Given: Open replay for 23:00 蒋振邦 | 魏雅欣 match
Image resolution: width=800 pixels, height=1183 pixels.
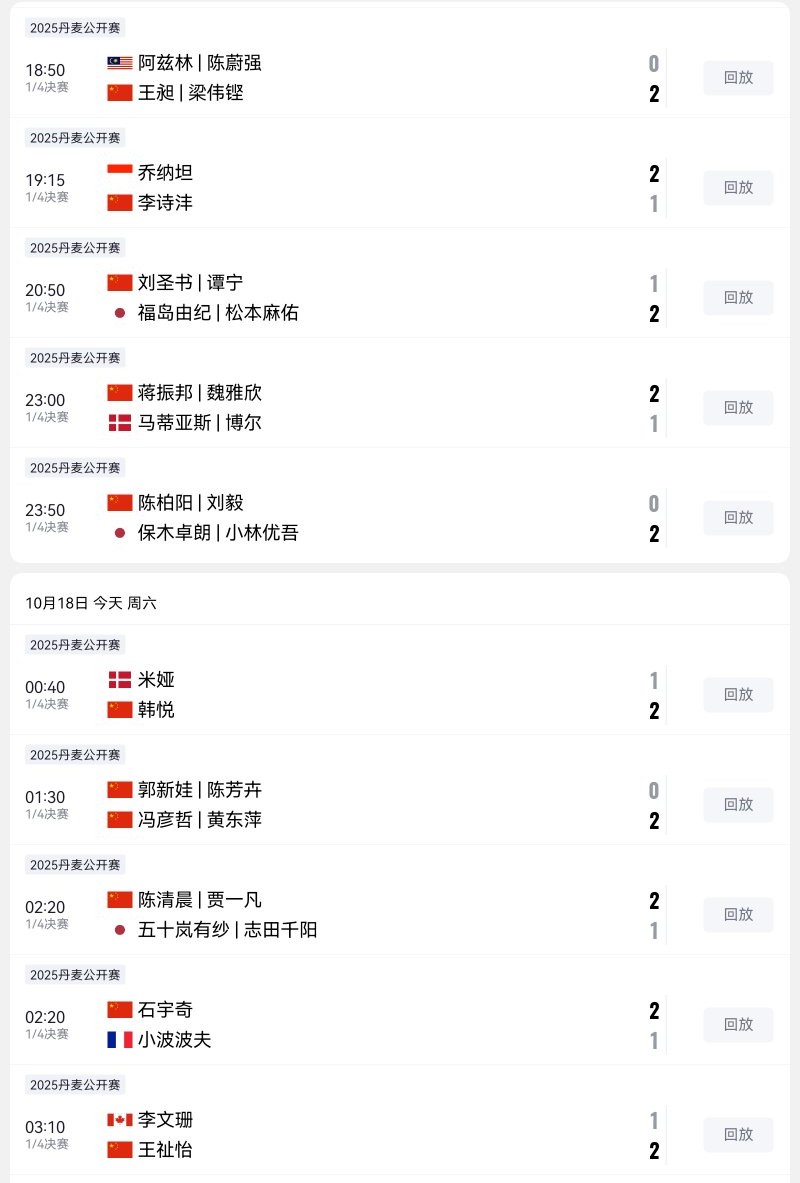Looking at the screenshot, I should pos(738,408).
